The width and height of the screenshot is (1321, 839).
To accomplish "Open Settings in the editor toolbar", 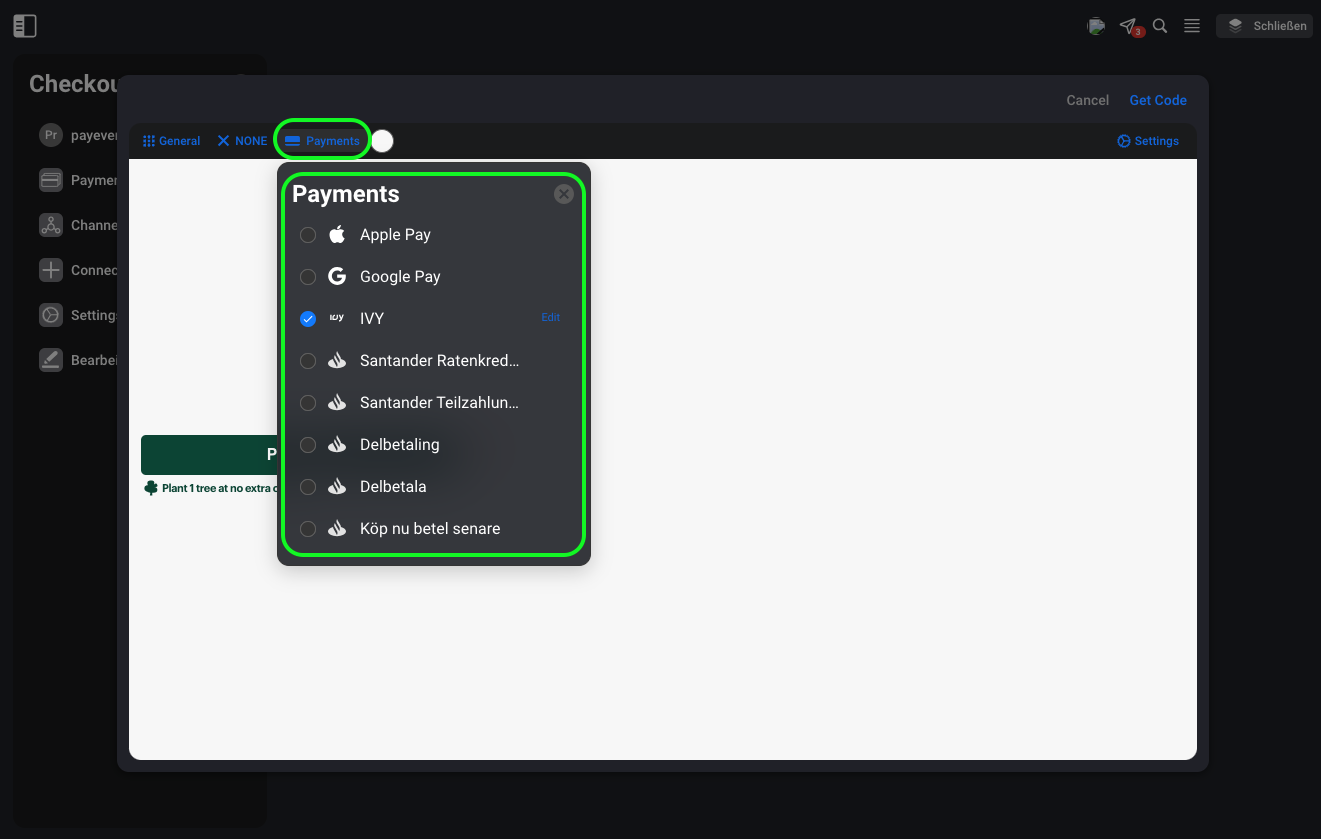I will [1148, 141].
